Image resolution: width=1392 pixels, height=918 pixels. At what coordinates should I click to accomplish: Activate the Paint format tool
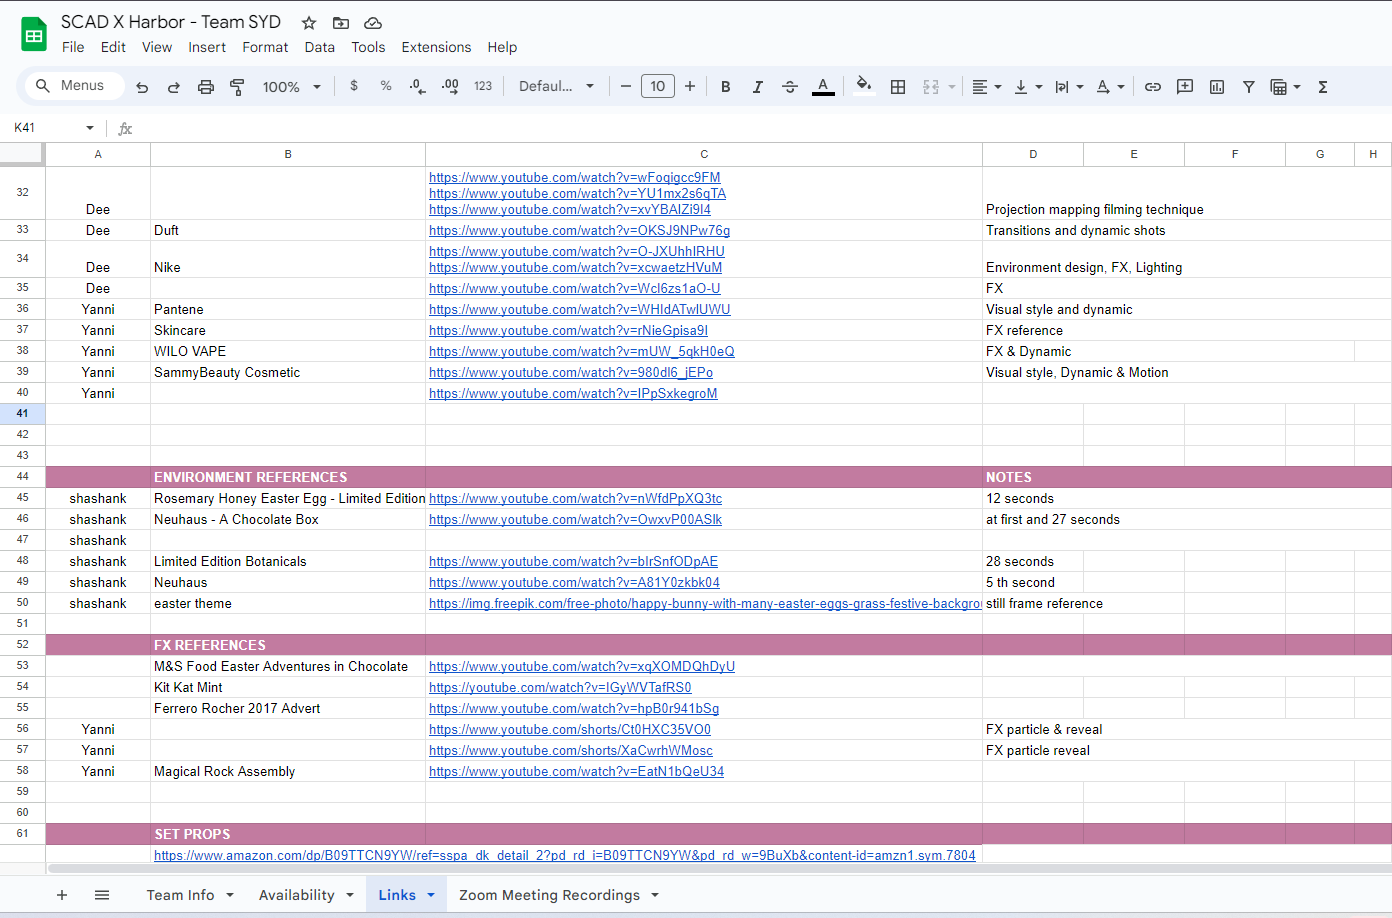237,87
